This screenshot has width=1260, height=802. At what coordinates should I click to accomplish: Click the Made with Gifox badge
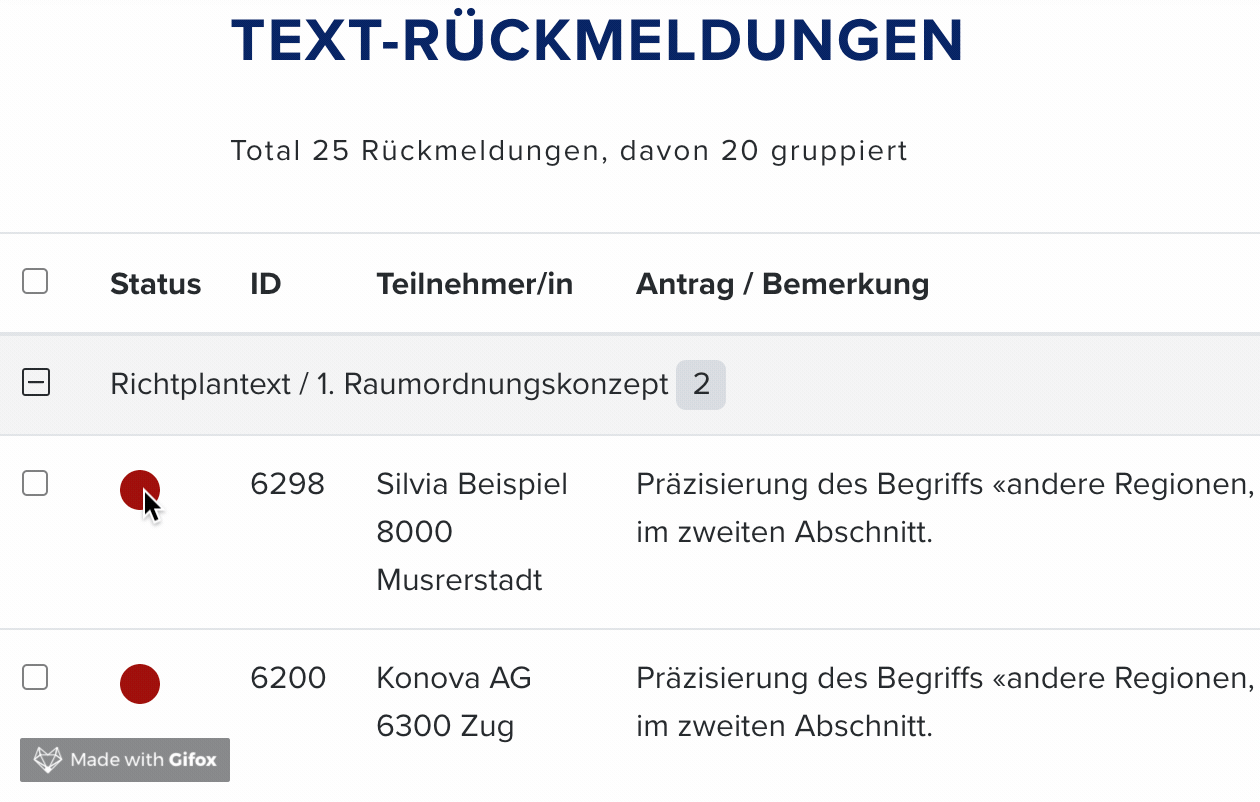(125, 760)
